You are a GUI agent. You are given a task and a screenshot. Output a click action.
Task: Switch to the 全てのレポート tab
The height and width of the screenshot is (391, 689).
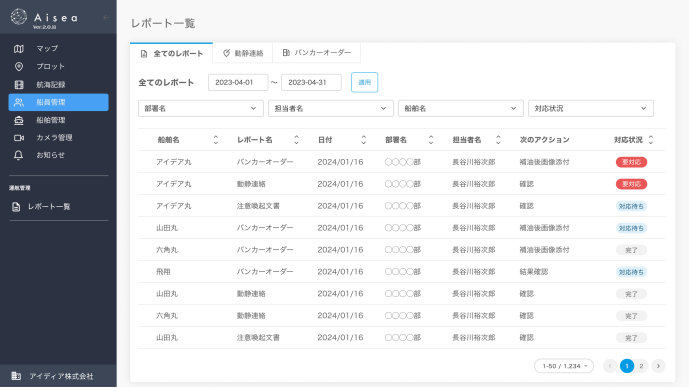coord(171,54)
